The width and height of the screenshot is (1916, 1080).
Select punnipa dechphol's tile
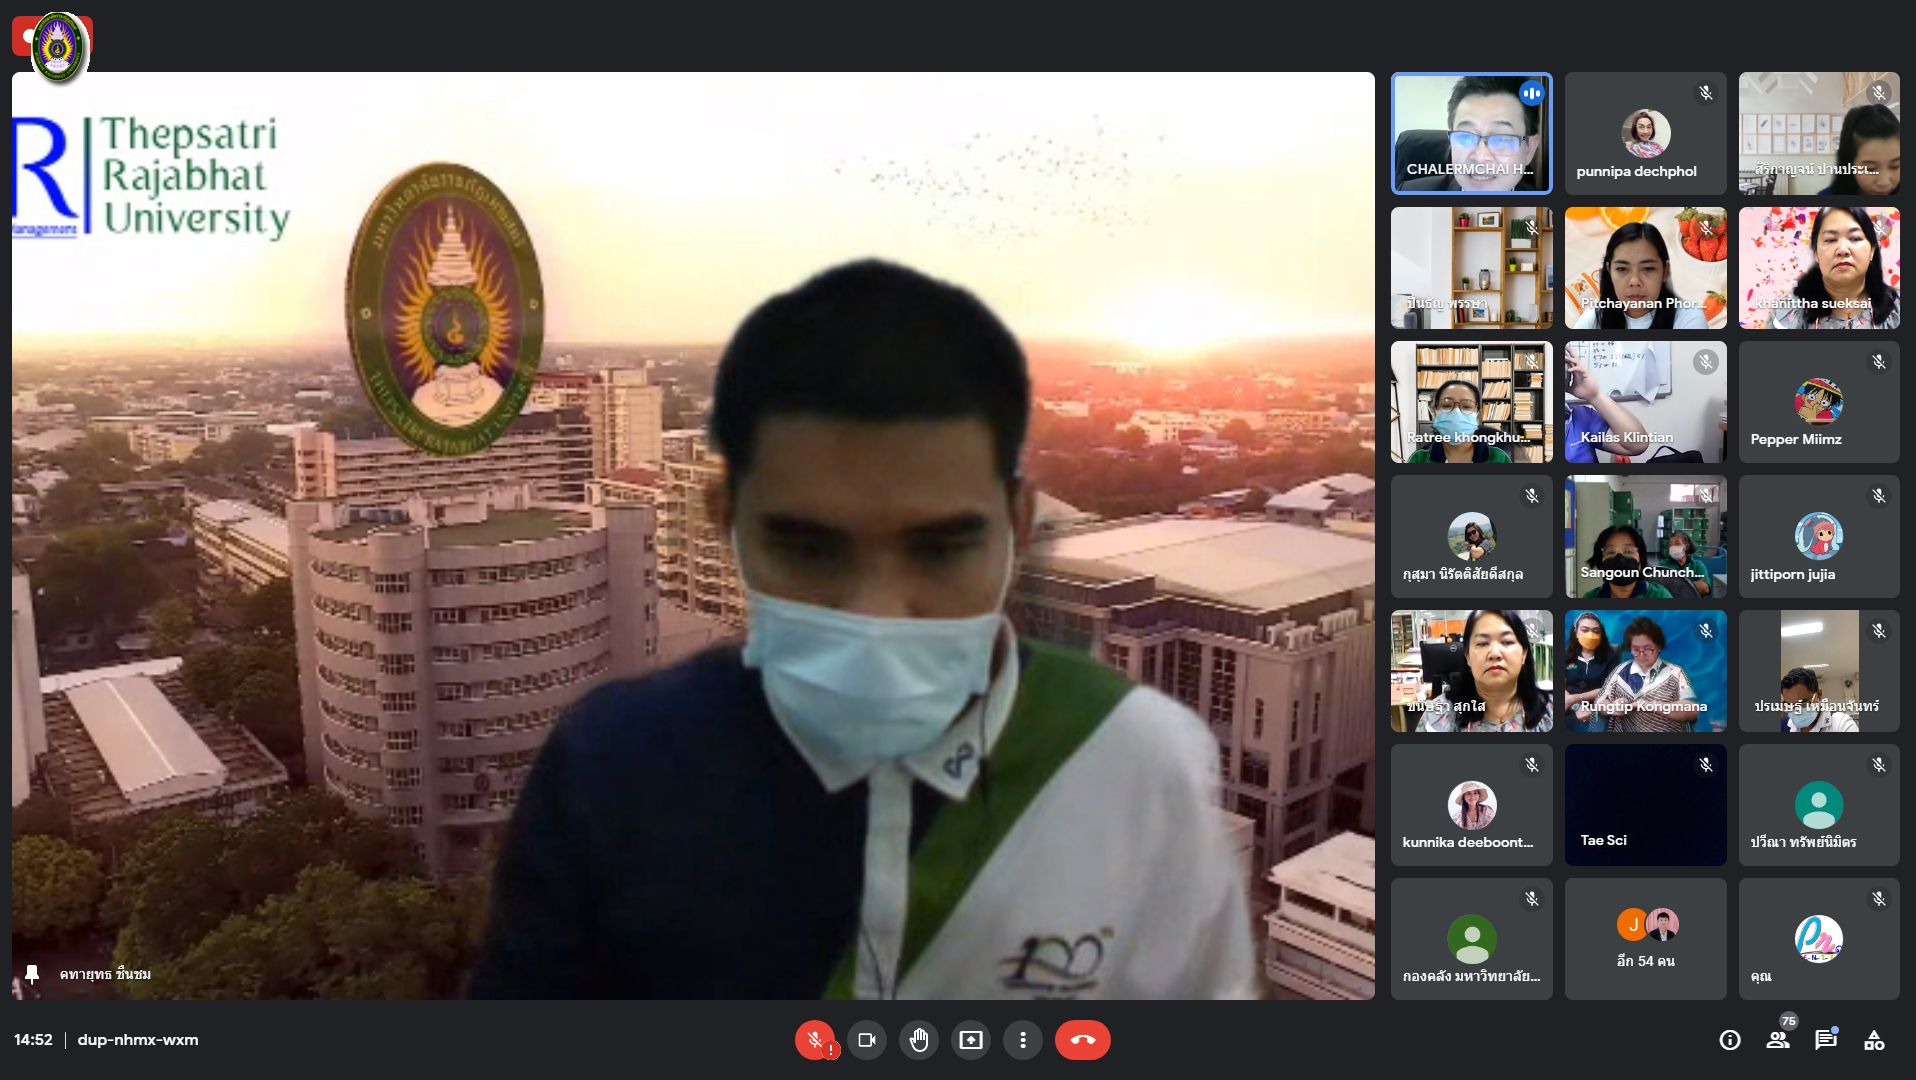(x=1645, y=133)
